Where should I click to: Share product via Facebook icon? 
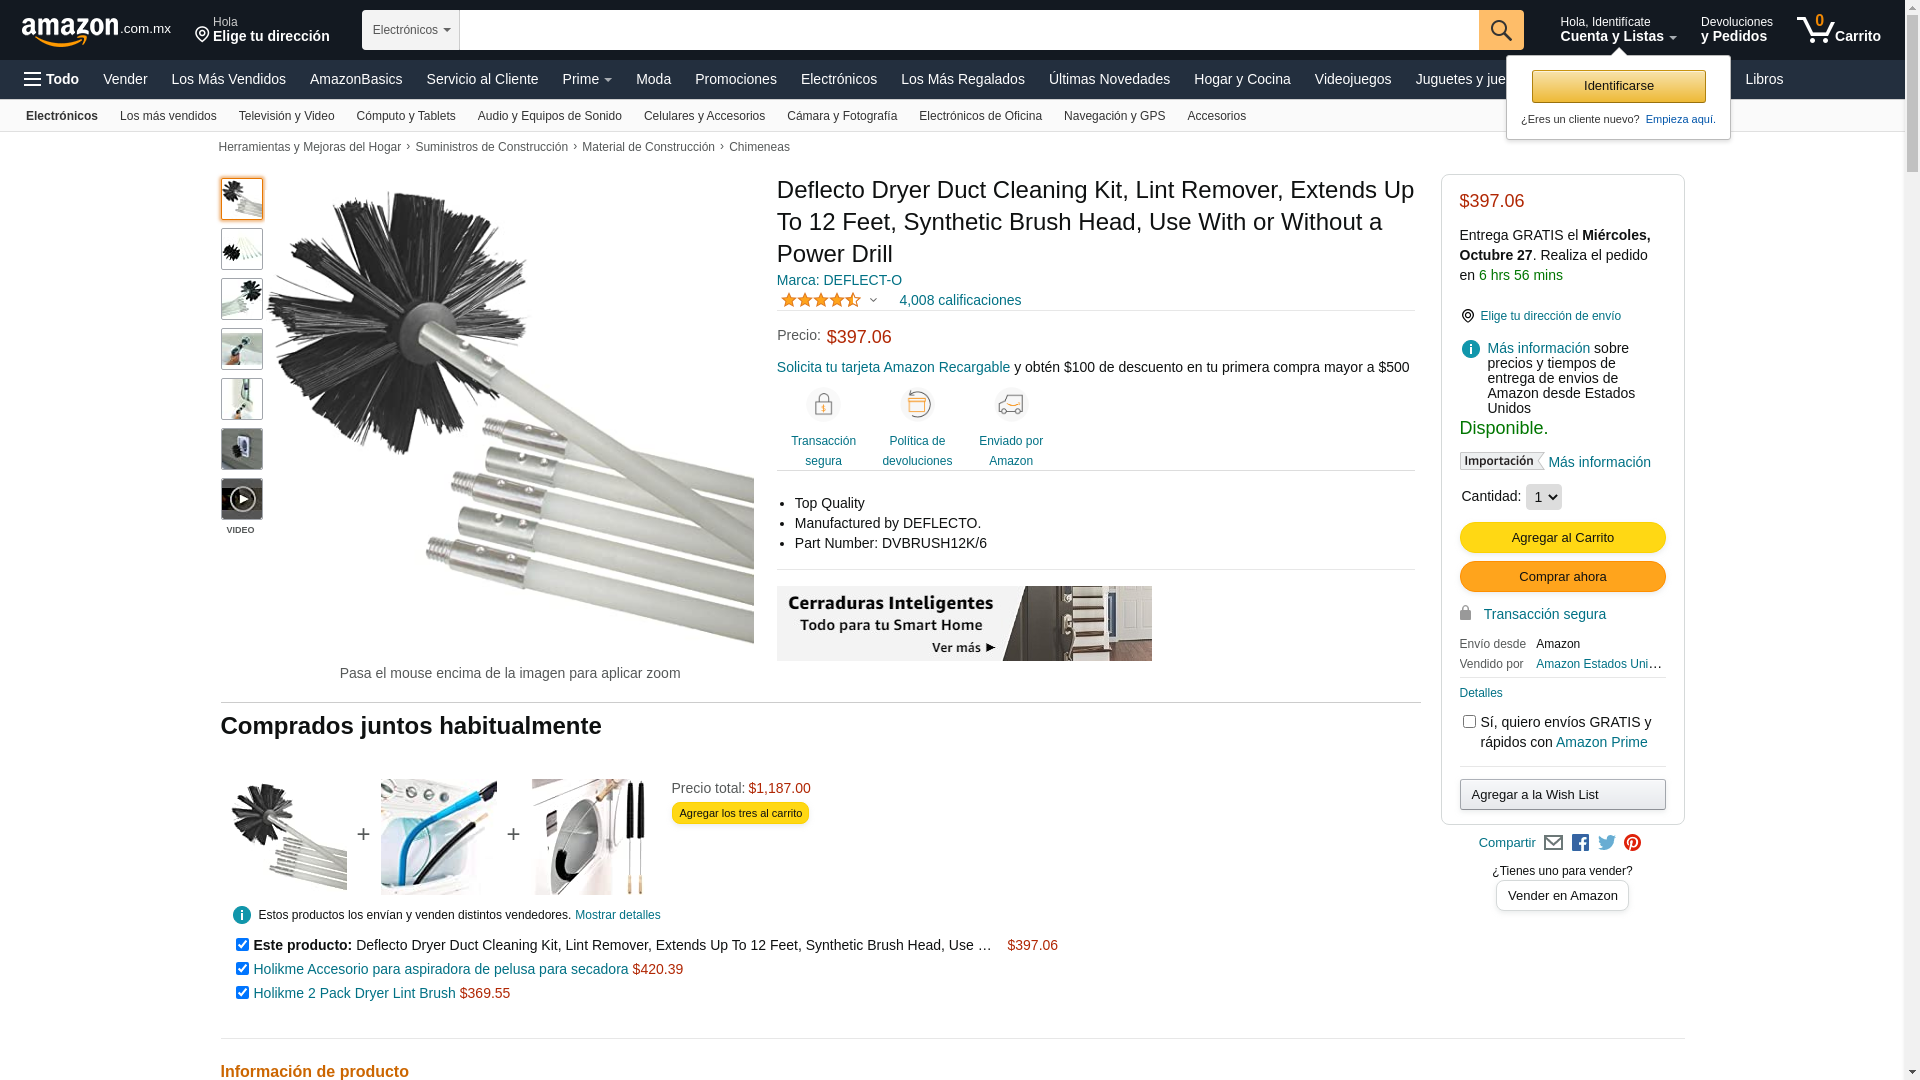coord(1580,843)
